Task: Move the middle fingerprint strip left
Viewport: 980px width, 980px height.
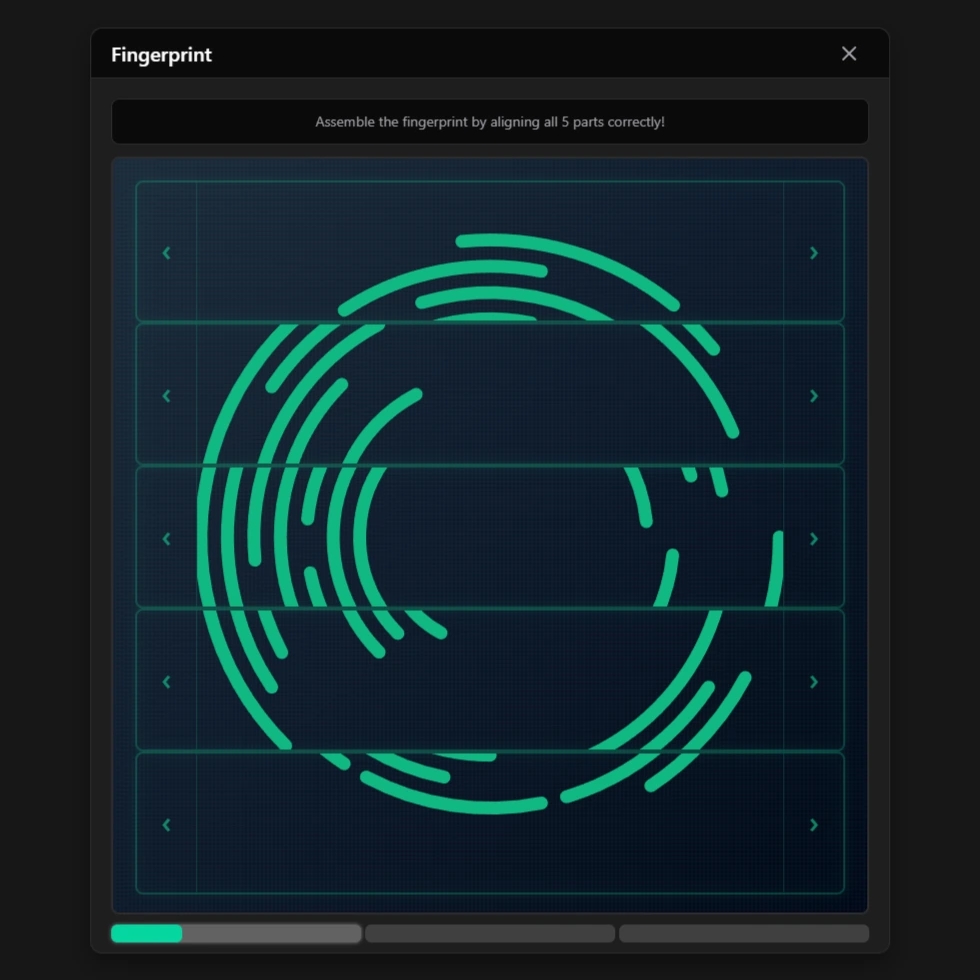Action: 167,539
